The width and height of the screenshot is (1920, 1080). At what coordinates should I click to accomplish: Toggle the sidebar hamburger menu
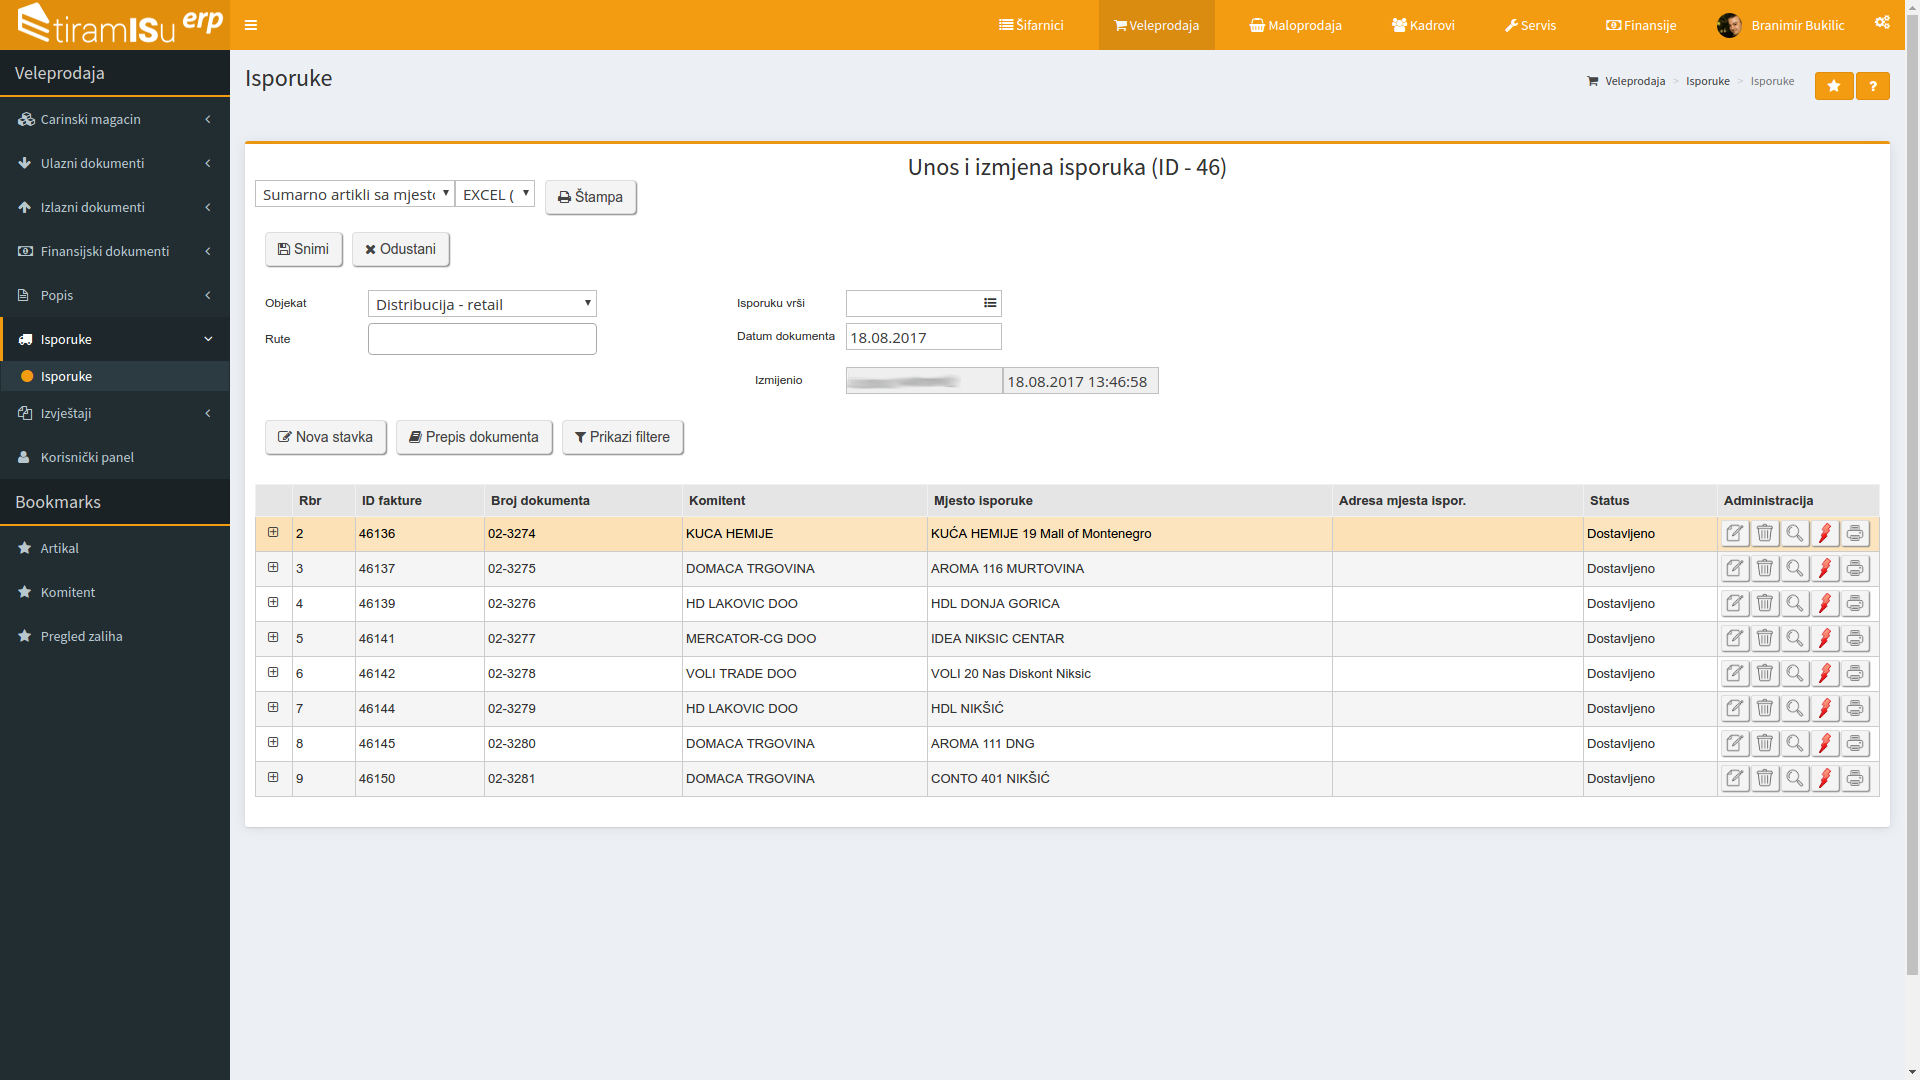[x=251, y=25]
